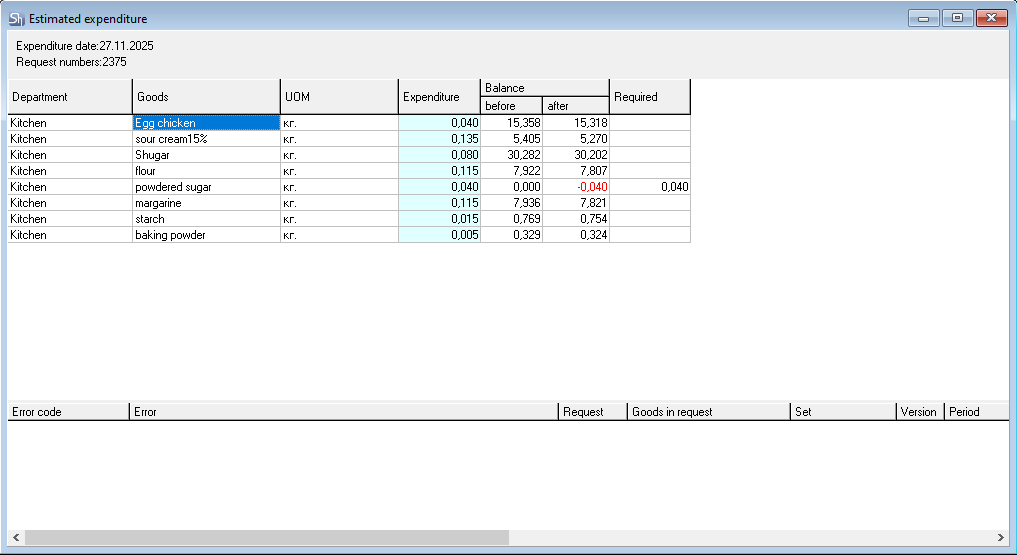The image size is (1017, 555).
Task: Click the negative -0,040 balance value
Action: tap(576, 187)
